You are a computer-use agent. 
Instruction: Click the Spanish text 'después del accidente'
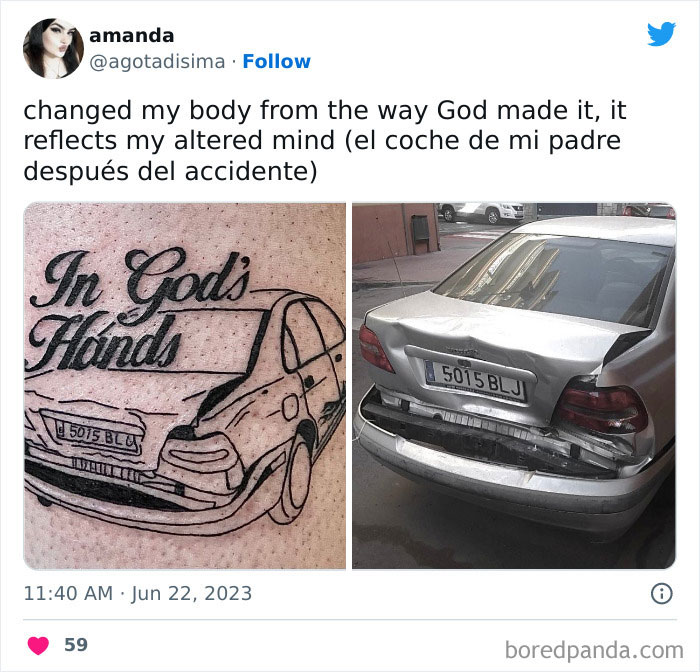[170, 171]
